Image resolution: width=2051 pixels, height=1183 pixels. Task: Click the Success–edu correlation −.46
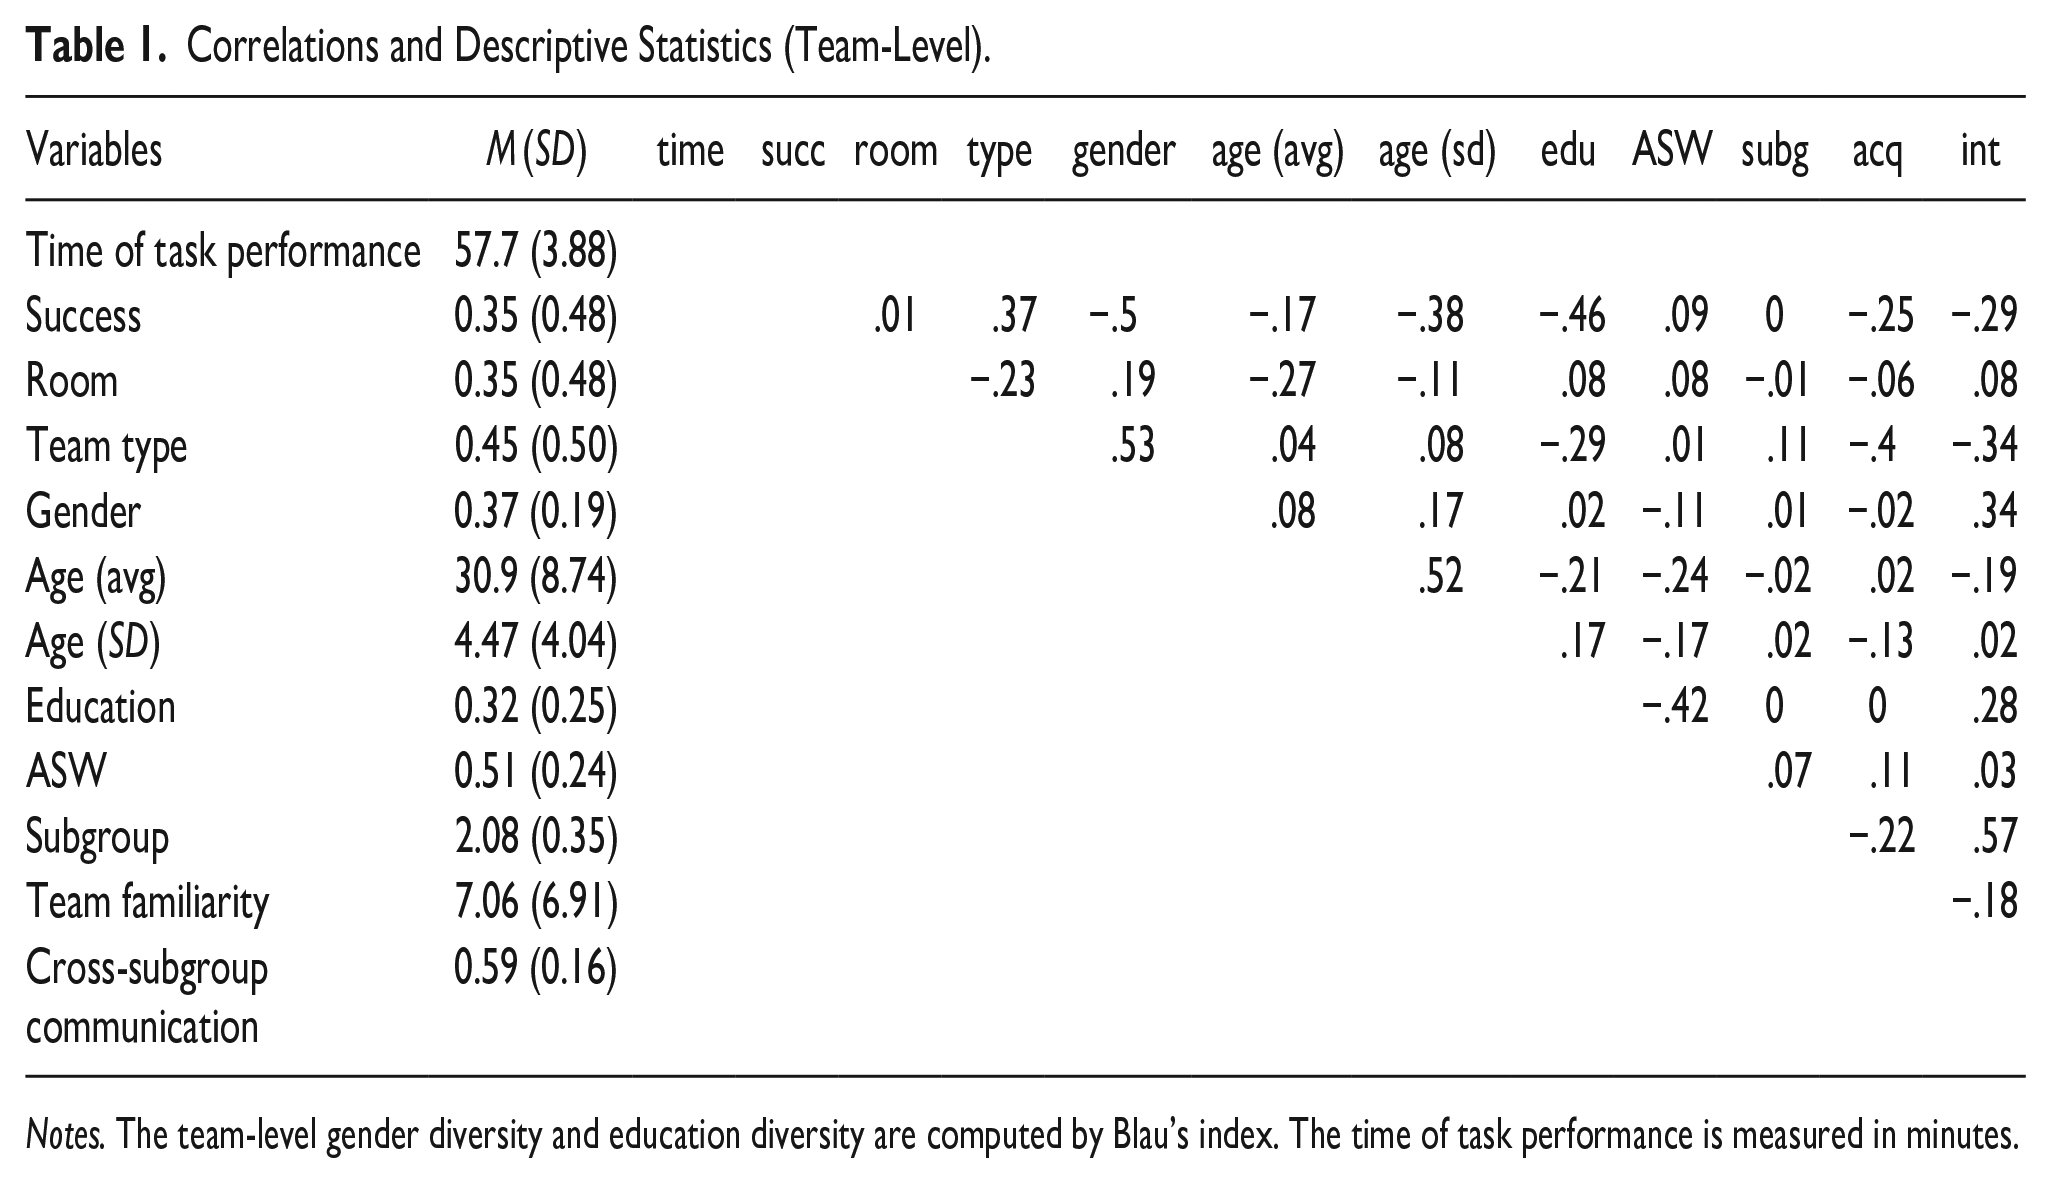coord(1571,316)
